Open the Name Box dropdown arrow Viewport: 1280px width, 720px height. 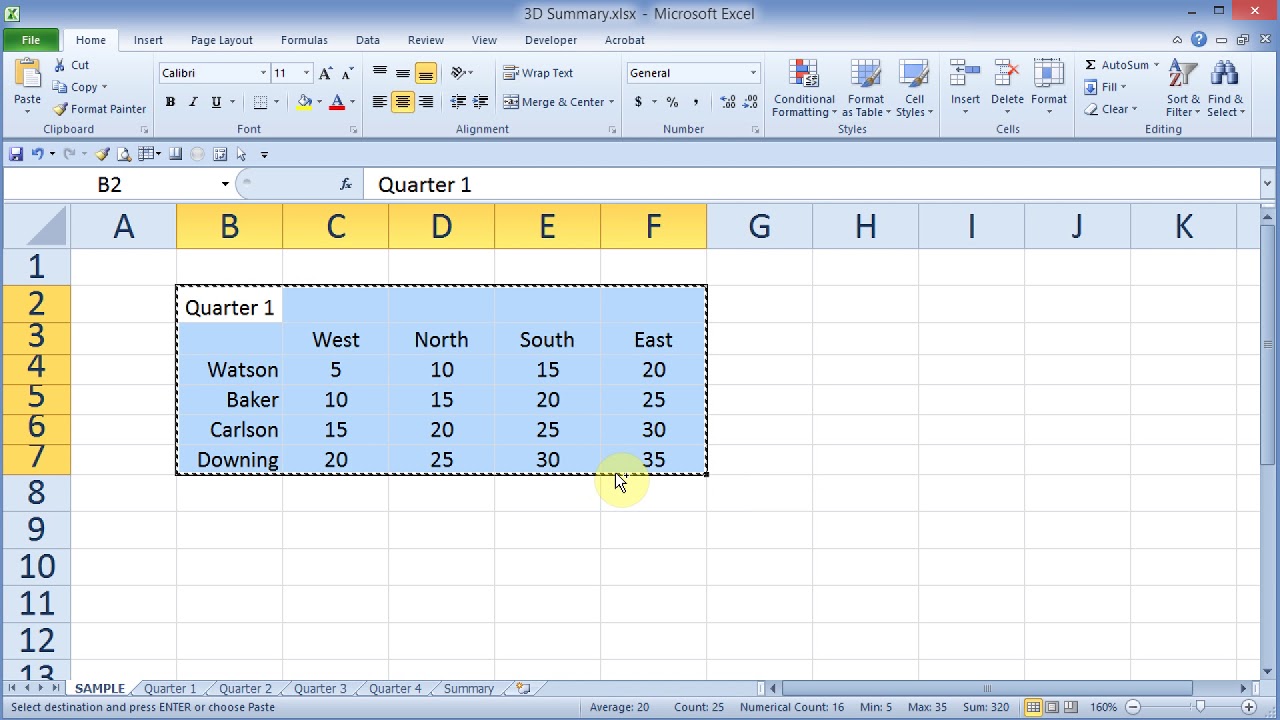225,184
